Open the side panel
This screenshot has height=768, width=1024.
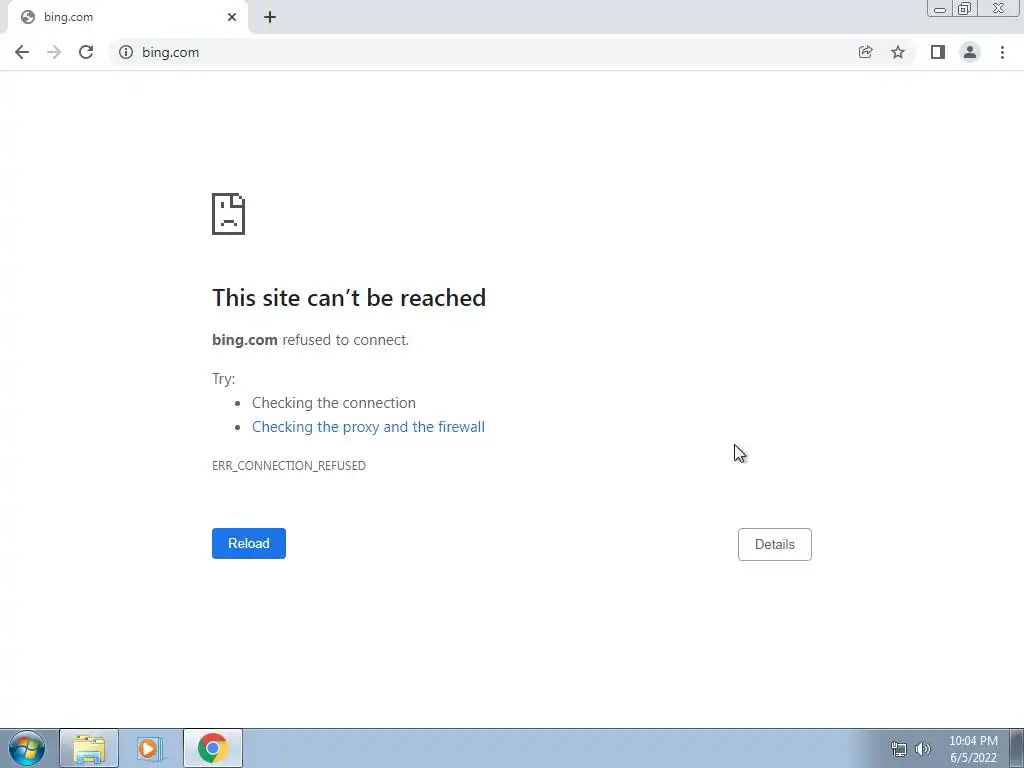coord(938,52)
